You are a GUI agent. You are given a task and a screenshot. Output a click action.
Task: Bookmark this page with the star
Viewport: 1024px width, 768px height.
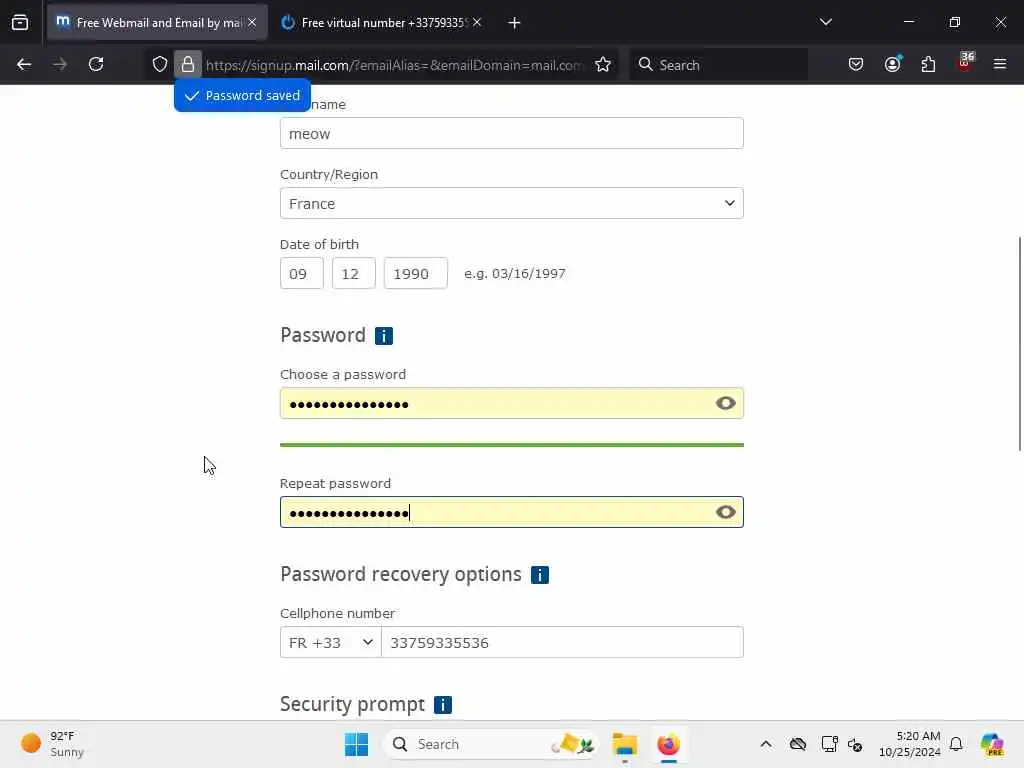coord(603,64)
